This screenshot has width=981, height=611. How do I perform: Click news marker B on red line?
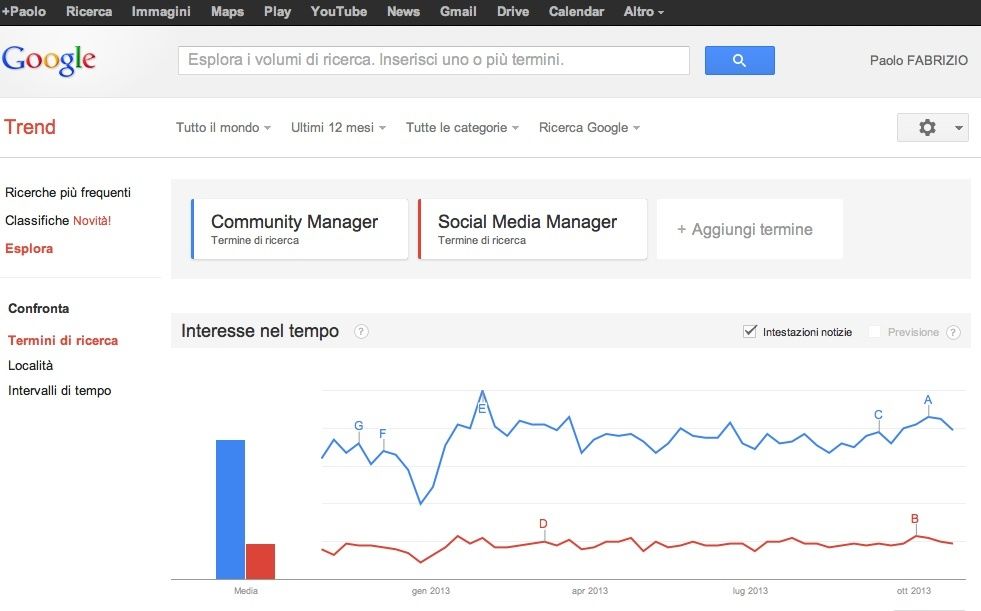pyautogui.click(x=914, y=519)
